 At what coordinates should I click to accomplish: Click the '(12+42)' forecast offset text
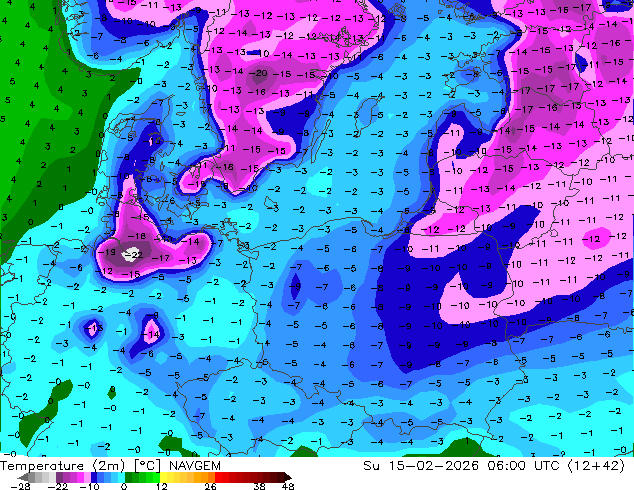pos(596,466)
